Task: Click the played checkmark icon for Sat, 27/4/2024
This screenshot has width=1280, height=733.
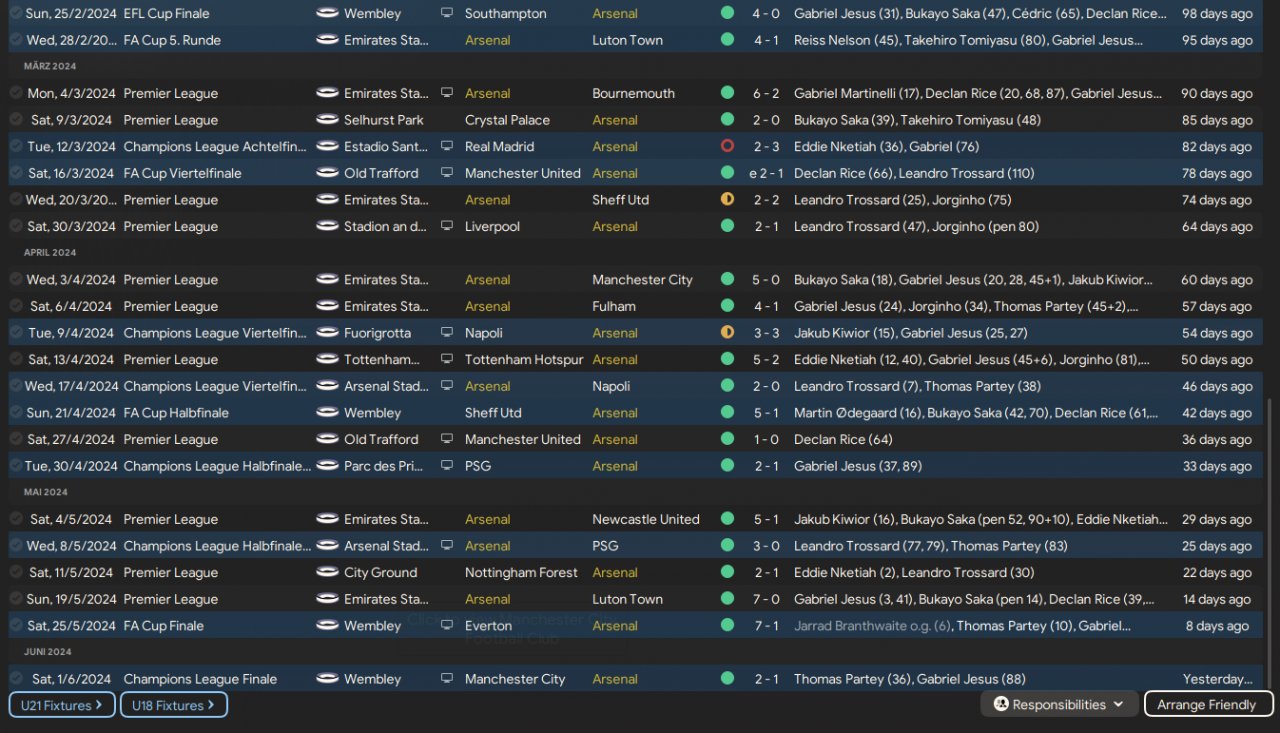Action: 16,439
